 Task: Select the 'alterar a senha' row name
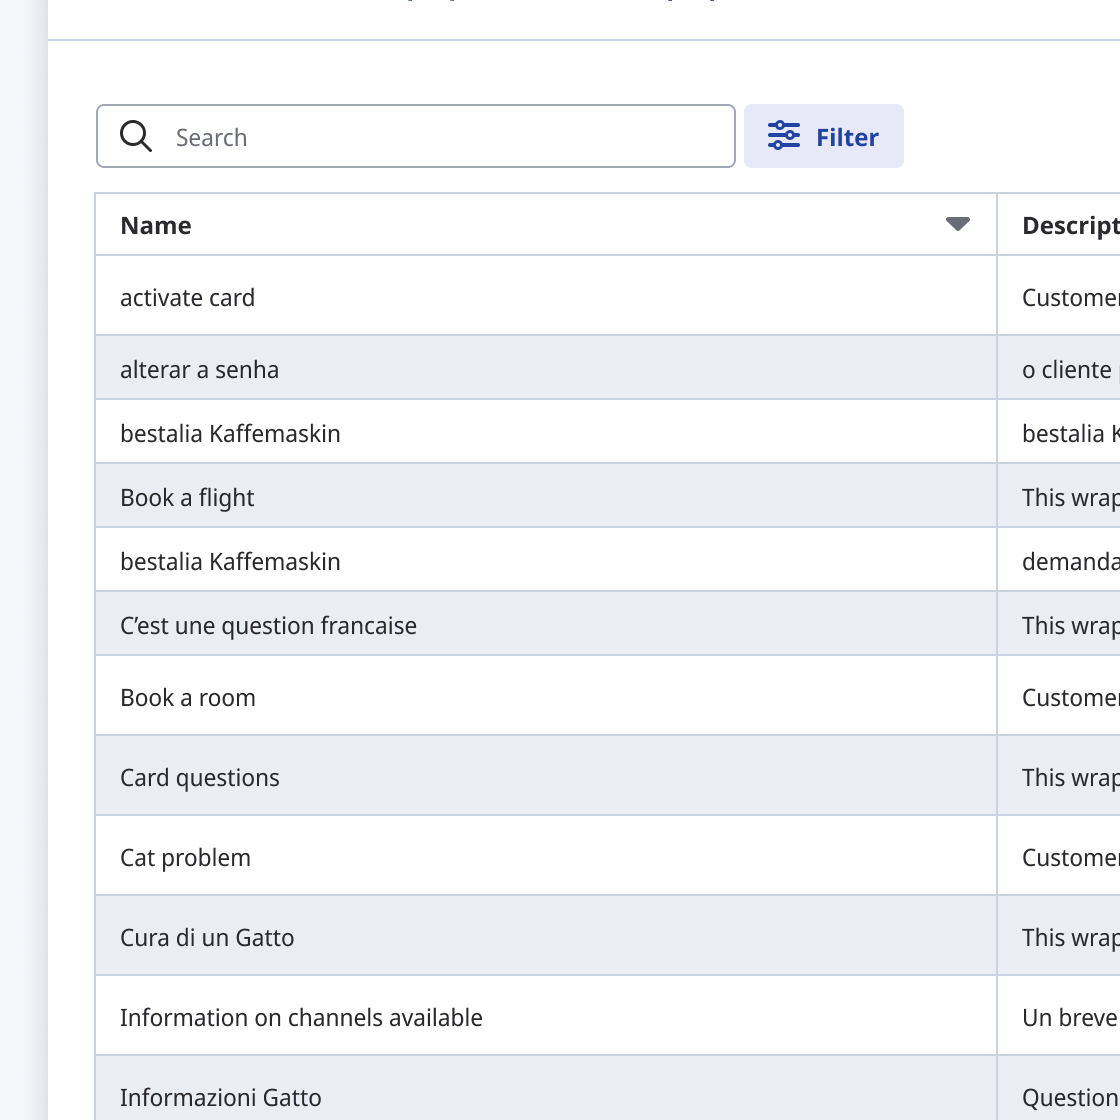199,369
